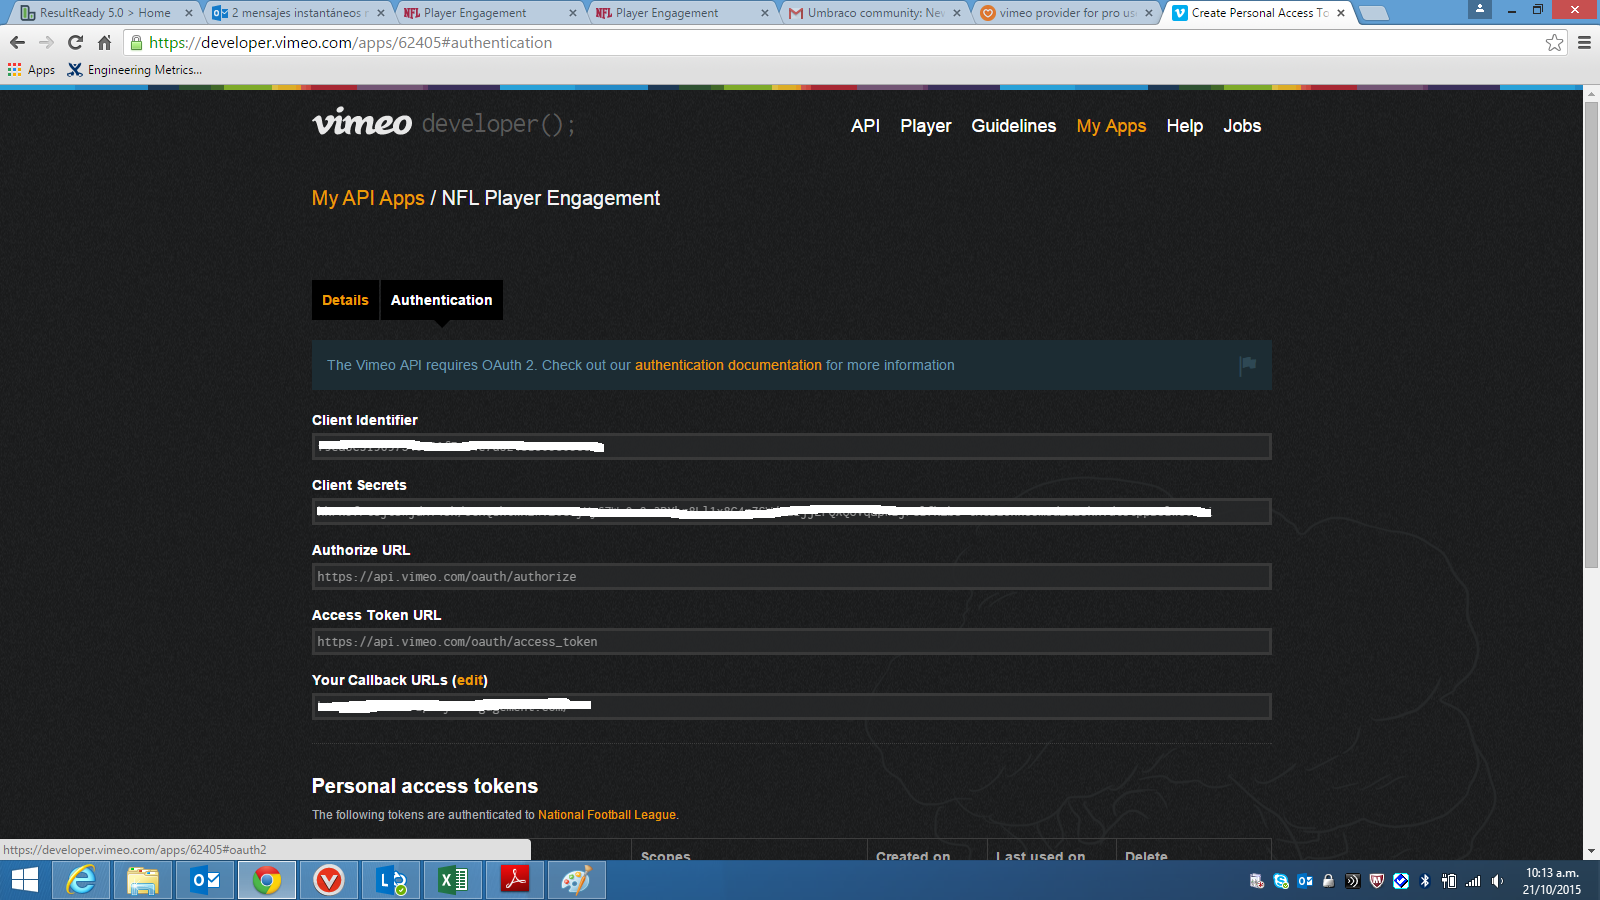Viewport: 1600px width, 900px height.
Task: Open Help in the Vimeo navigation
Action: tap(1184, 126)
